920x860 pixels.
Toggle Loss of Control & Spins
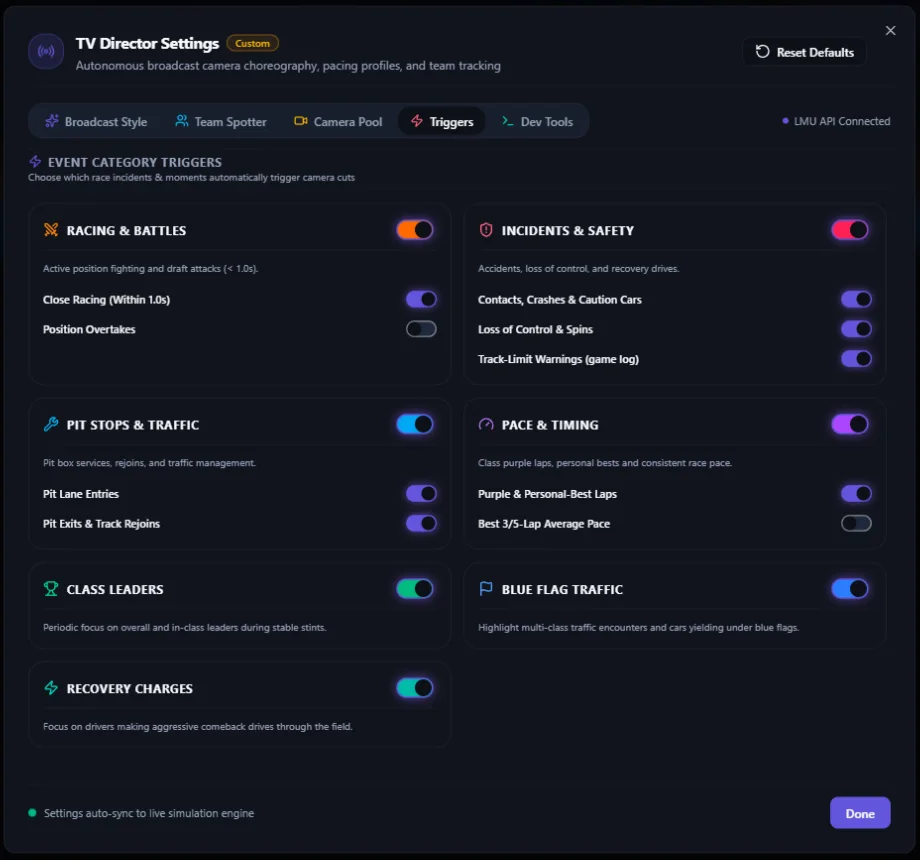pos(856,329)
